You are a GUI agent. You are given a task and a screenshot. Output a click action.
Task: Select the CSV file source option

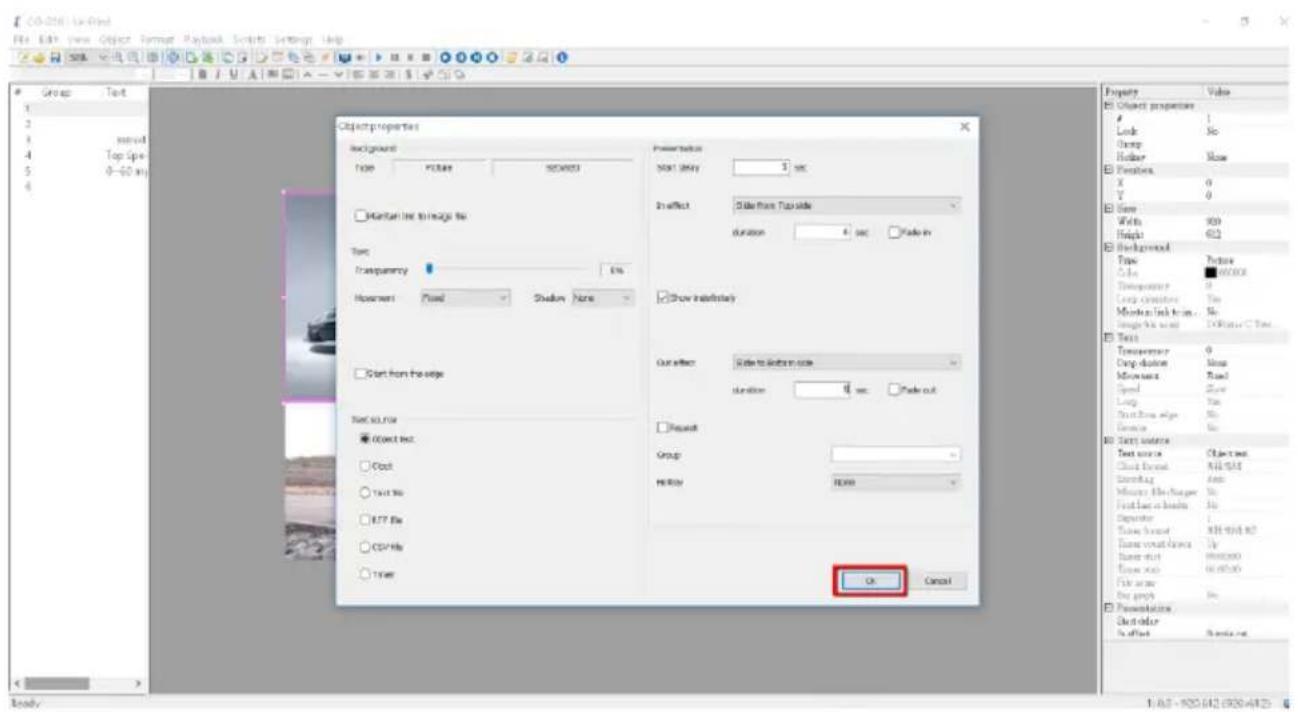pos(363,547)
